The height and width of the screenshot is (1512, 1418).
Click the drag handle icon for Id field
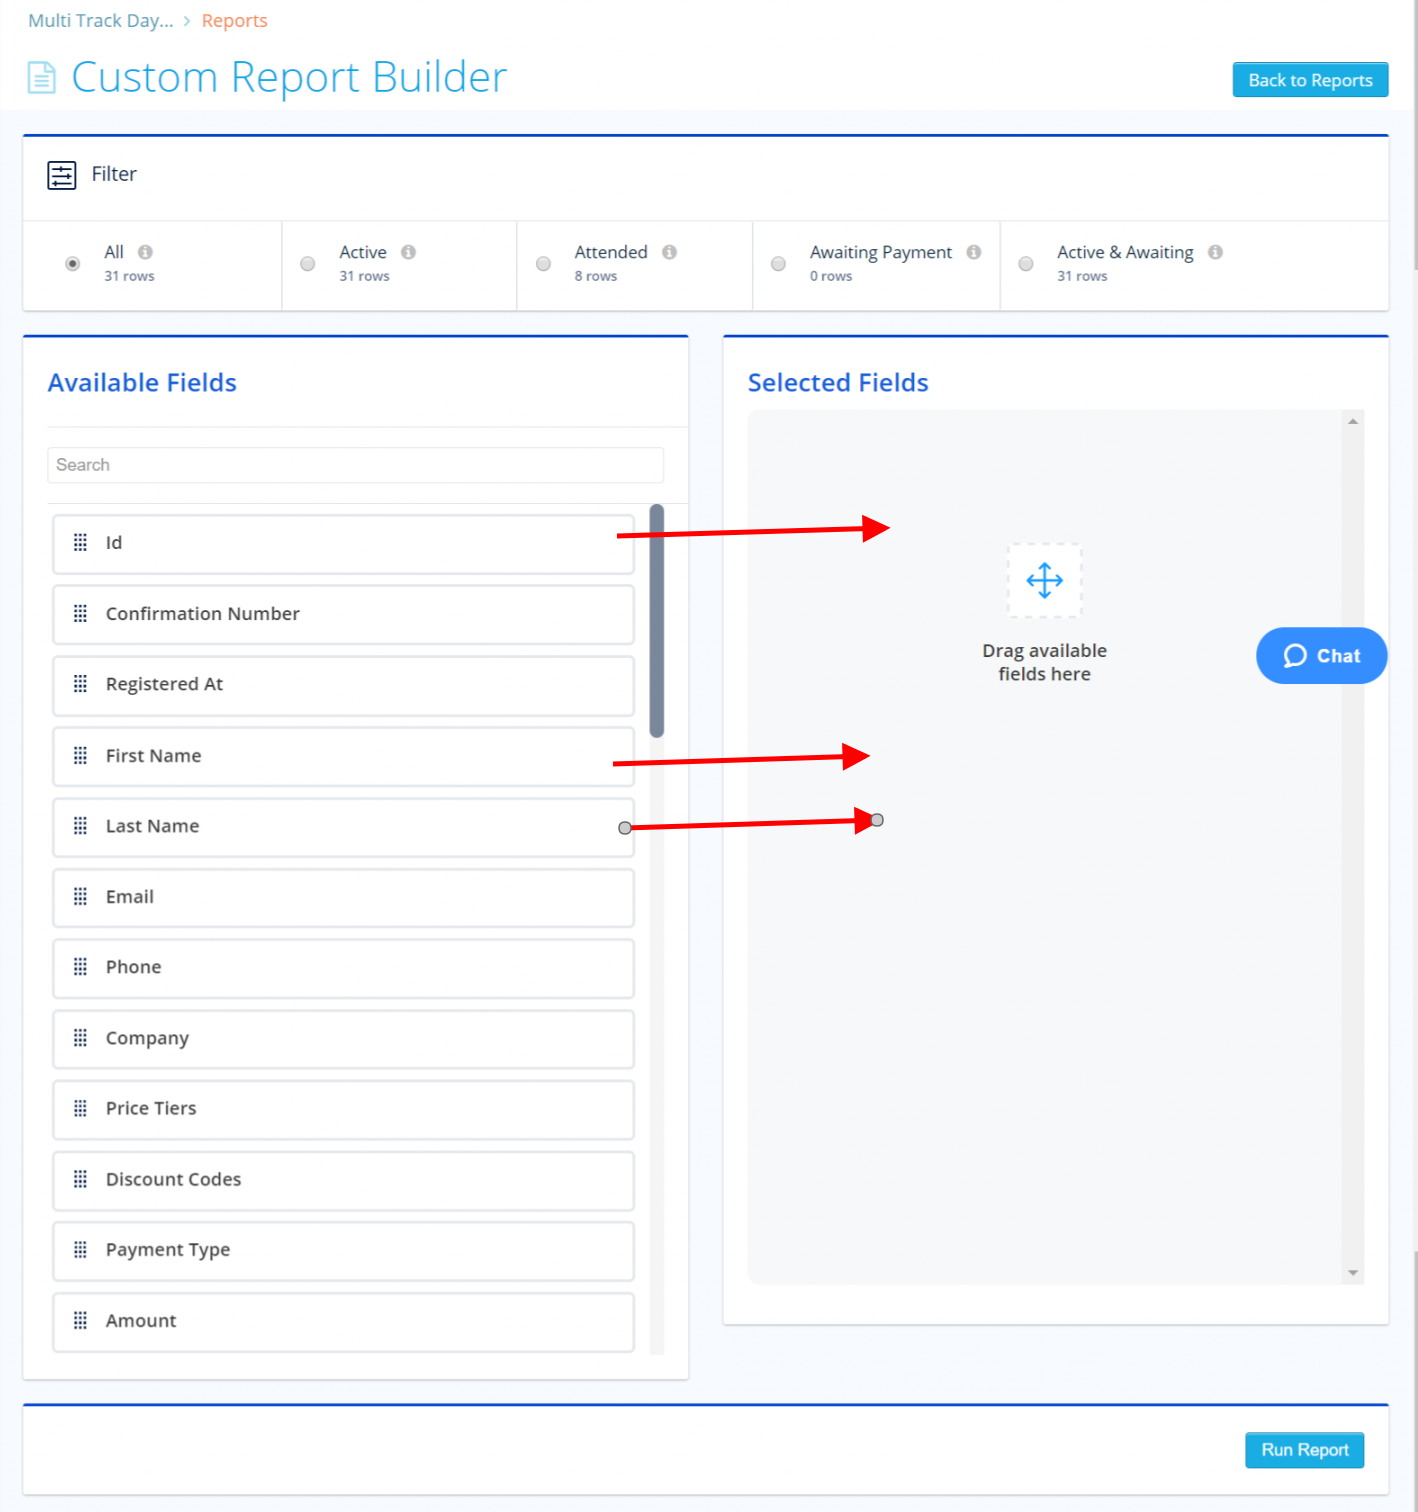[80, 543]
